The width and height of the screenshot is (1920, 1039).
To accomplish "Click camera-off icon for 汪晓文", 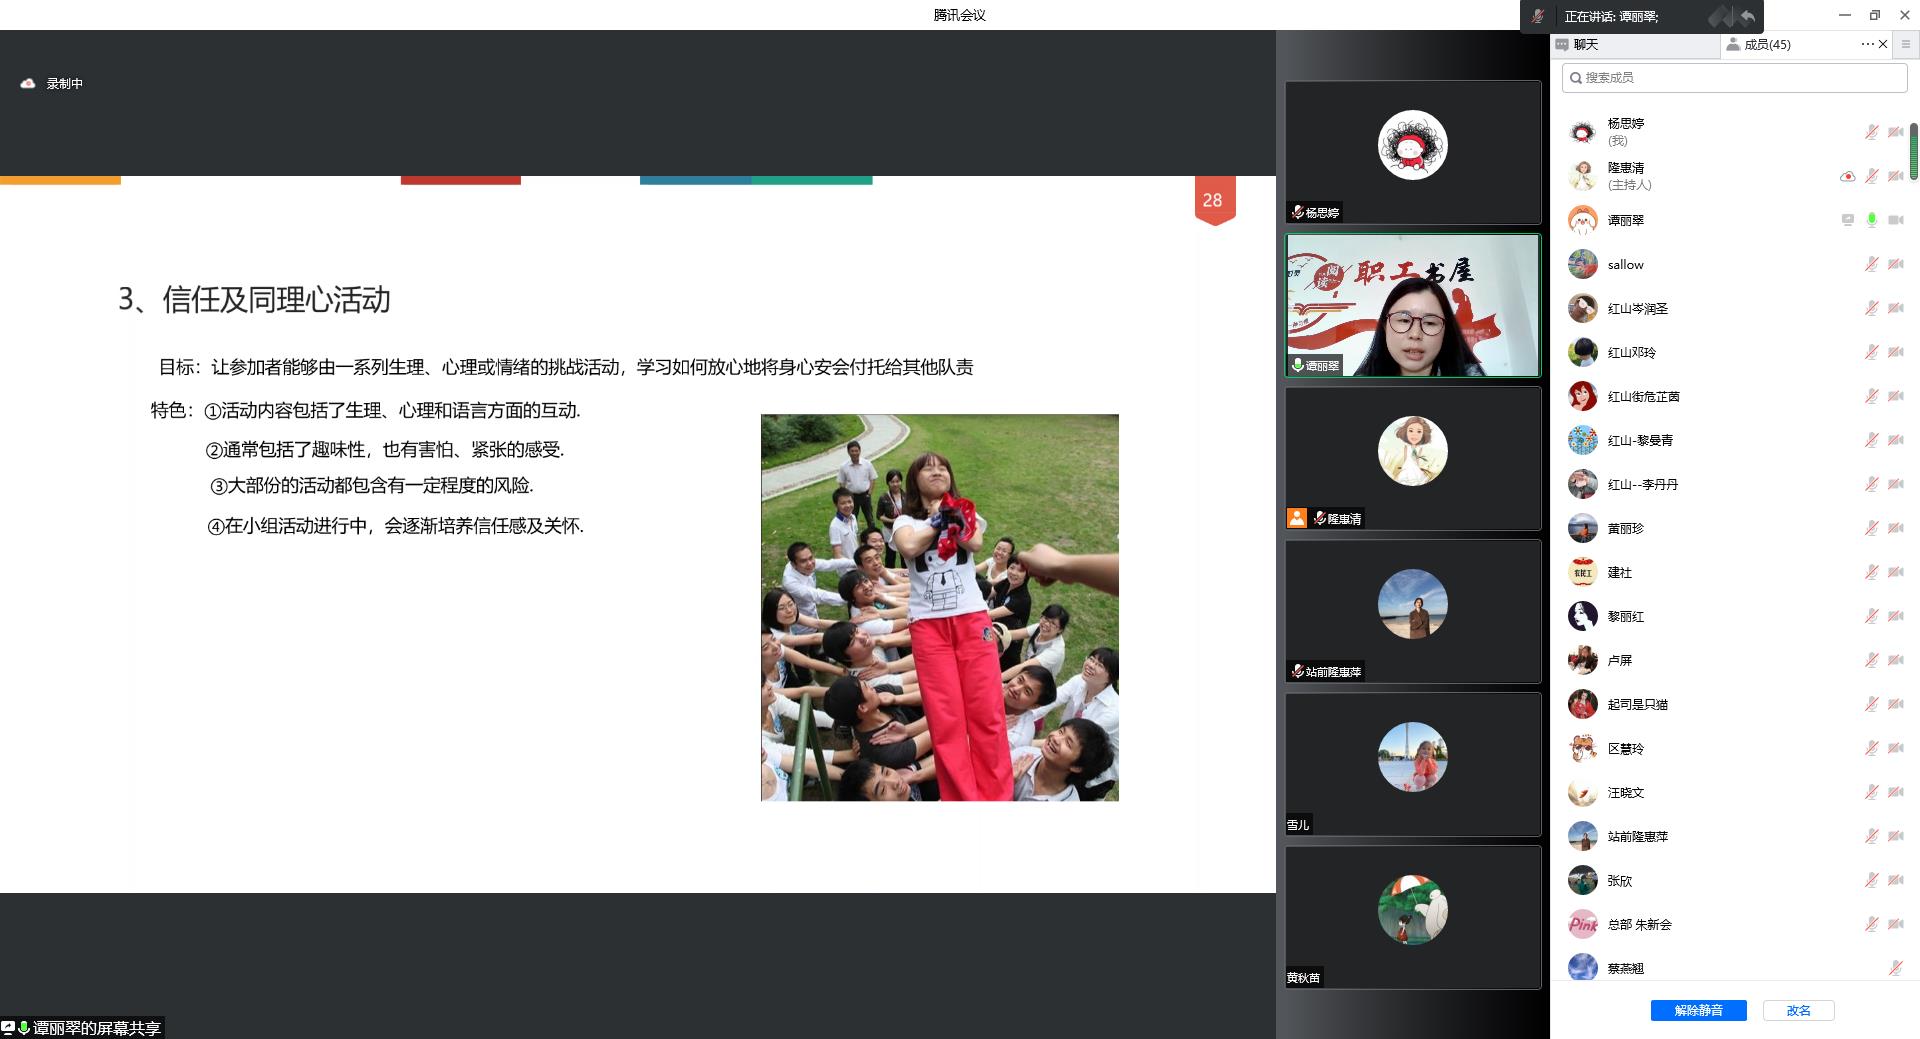I will (x=1895, y=792).
